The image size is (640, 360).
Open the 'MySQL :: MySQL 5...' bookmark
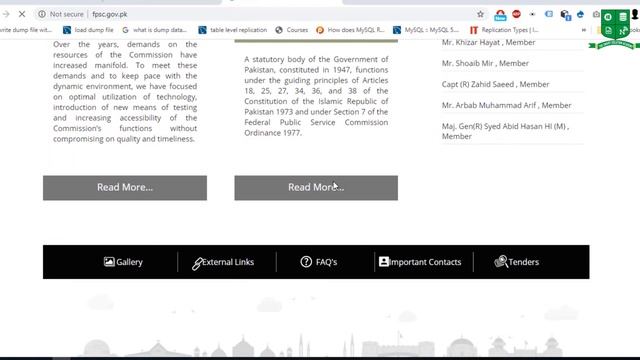[x=426, y=30]
